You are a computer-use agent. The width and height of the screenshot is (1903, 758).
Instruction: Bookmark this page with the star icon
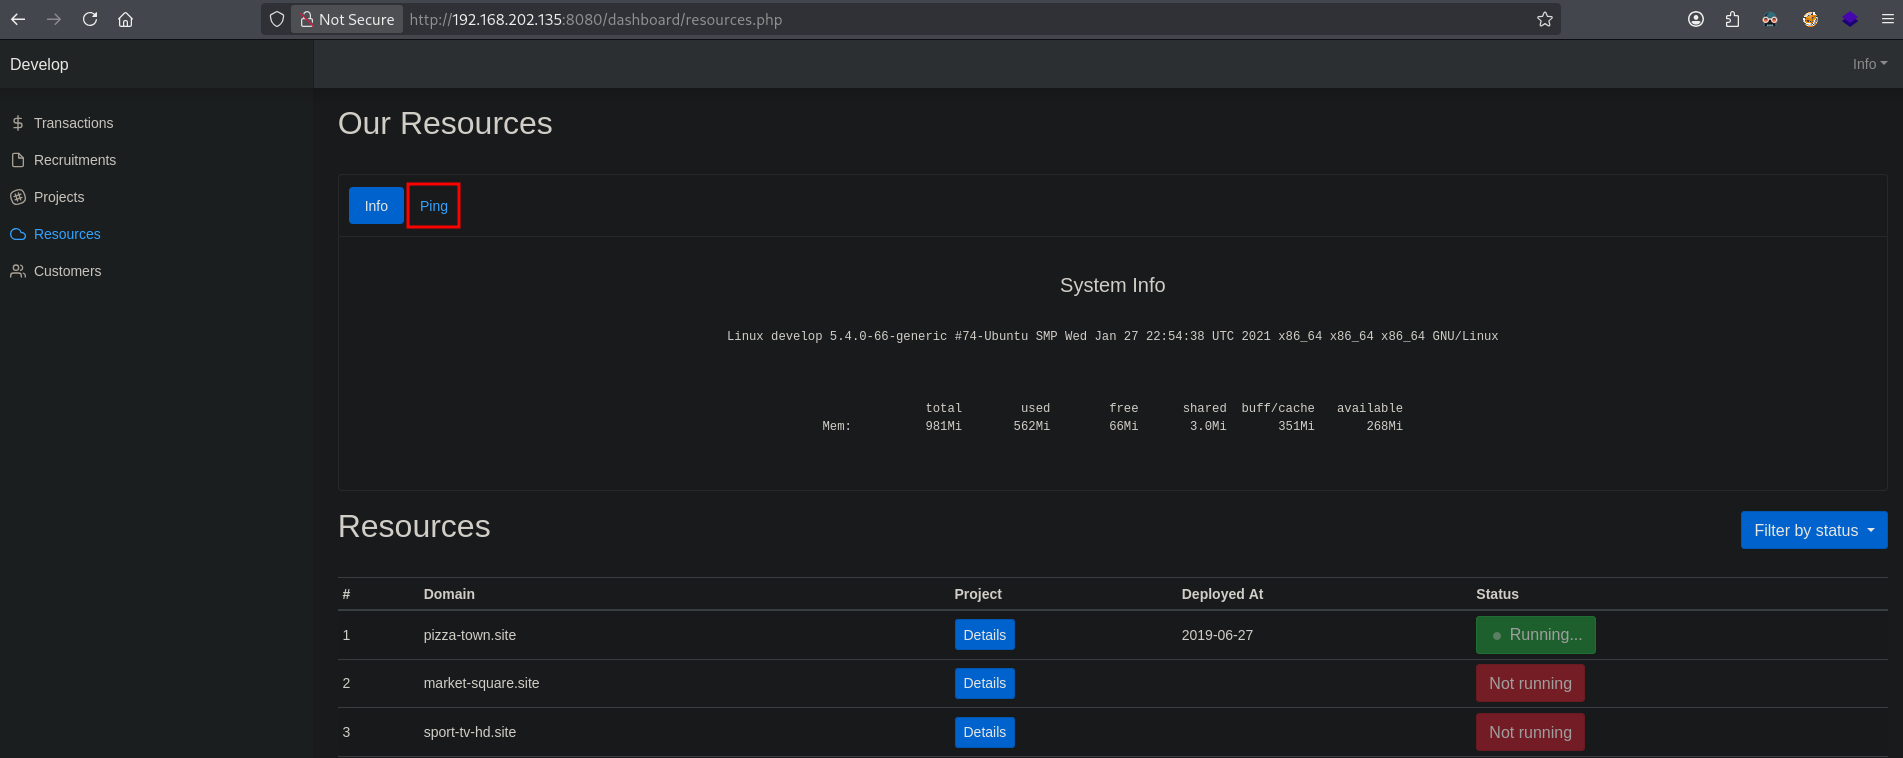point(1544,19)
